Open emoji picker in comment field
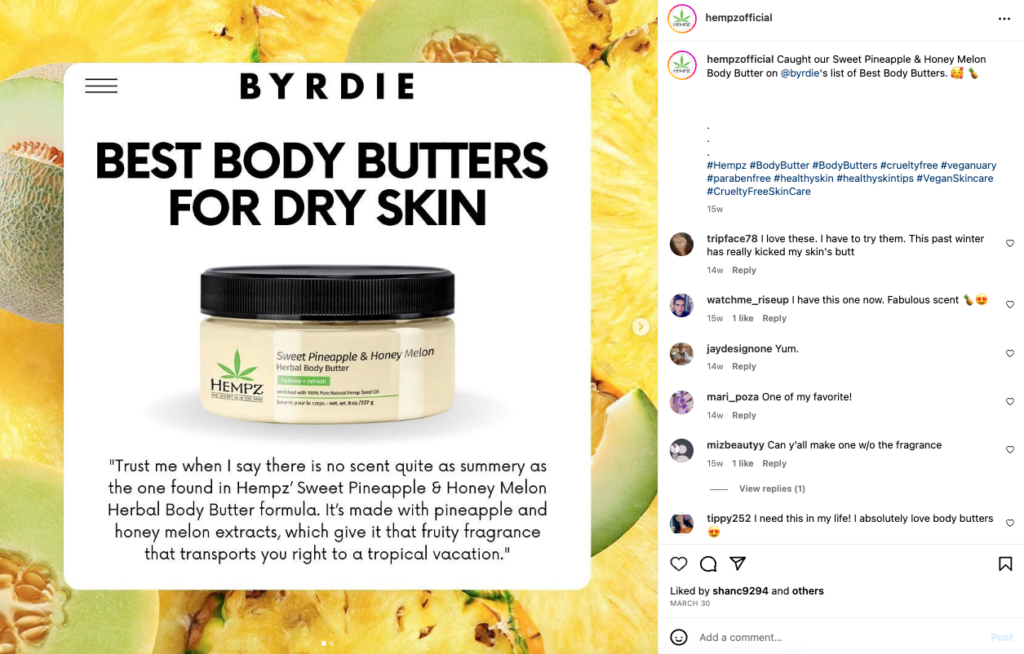Viewport: 1024px width, 654px height. point(679,637)
